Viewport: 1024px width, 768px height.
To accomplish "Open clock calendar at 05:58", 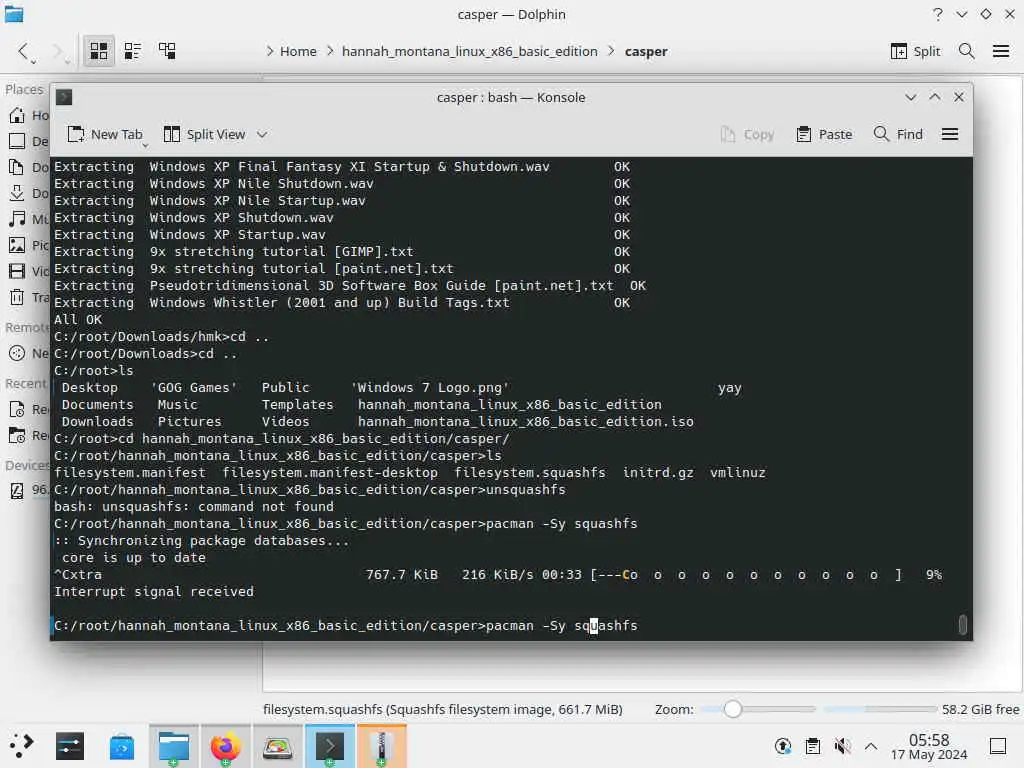I will tap(929, 746).
